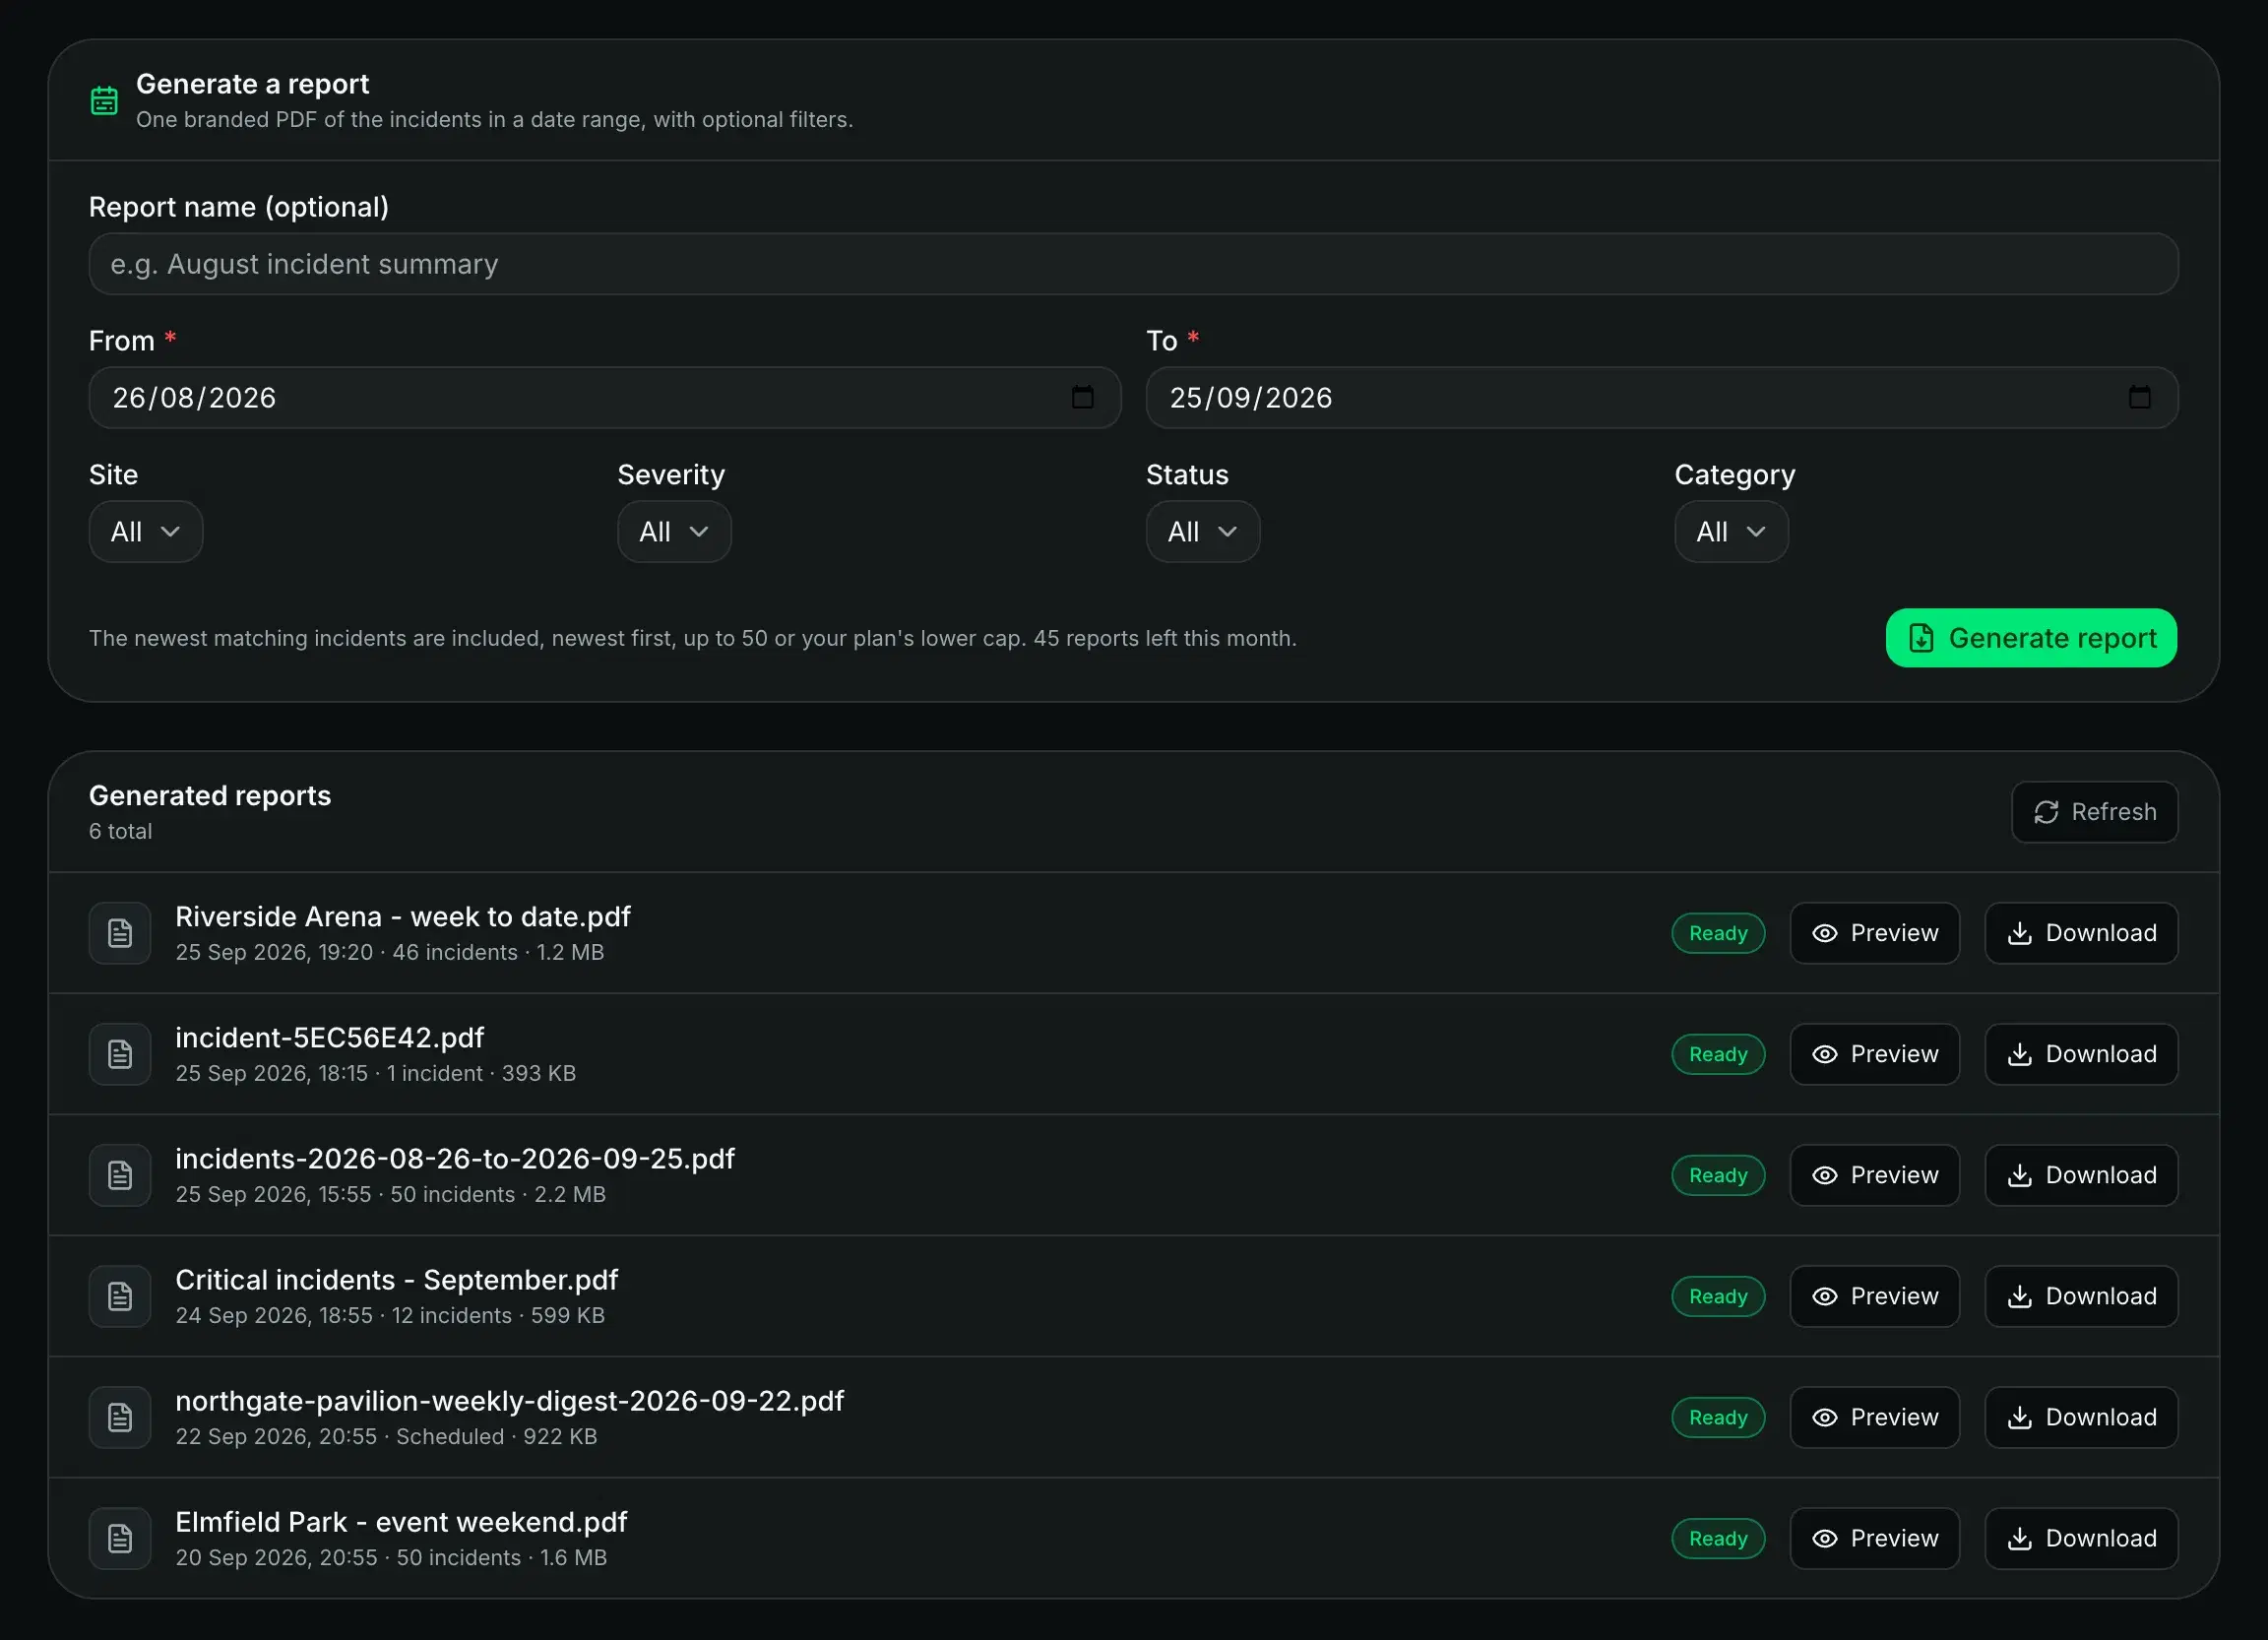This screenshot has height=1640, width=2268.
Task: Expand the Severity filter dropdown
Action: [x=674, y=531]
